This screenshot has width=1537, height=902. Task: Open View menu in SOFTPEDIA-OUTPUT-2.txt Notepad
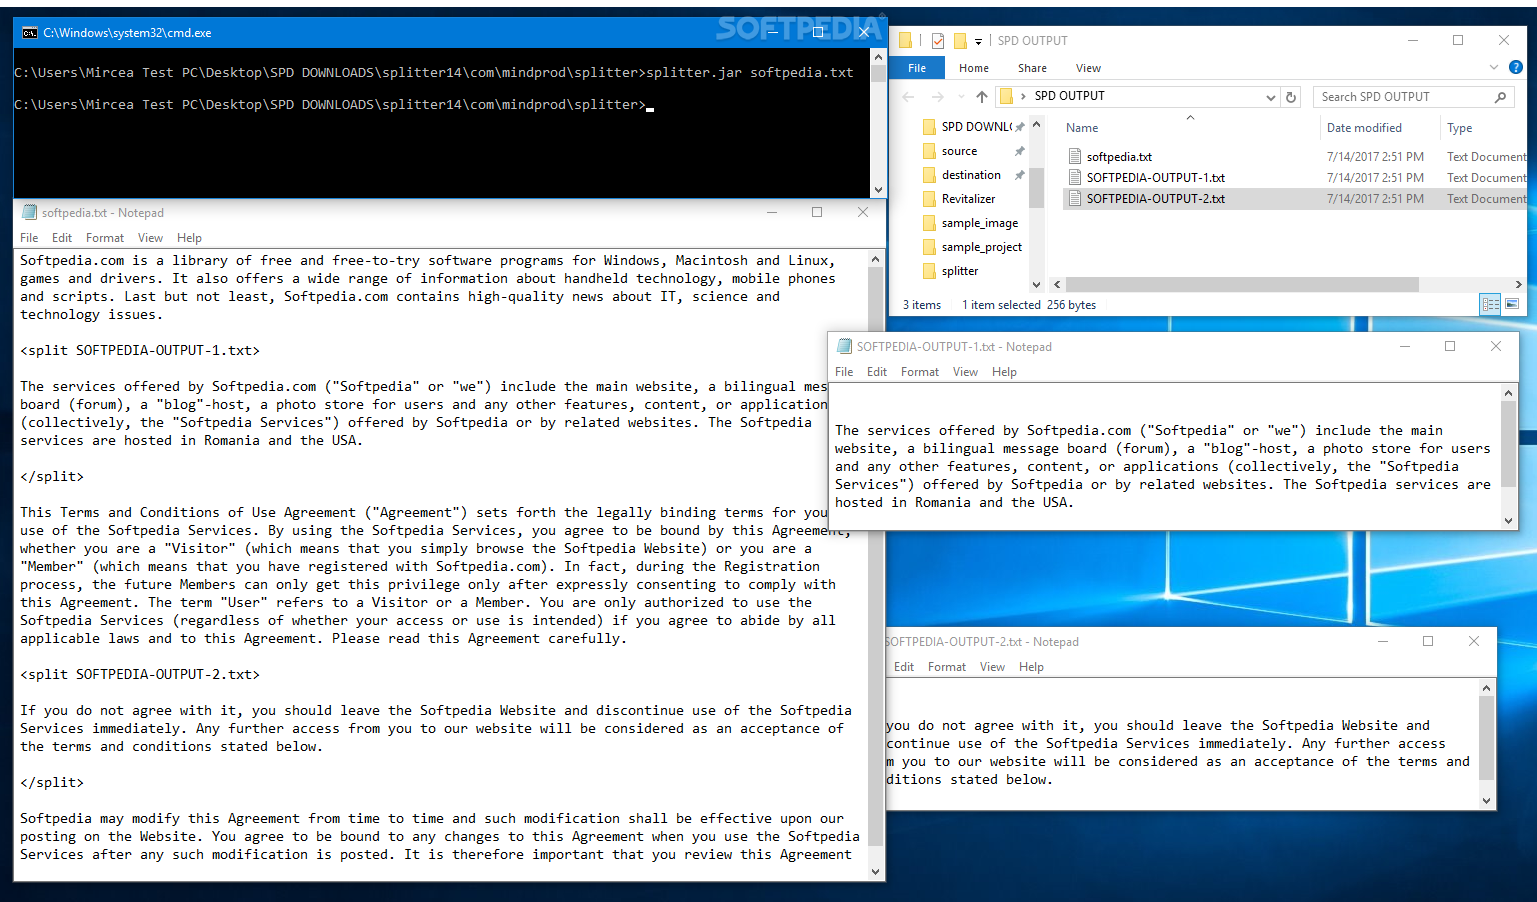992,667
